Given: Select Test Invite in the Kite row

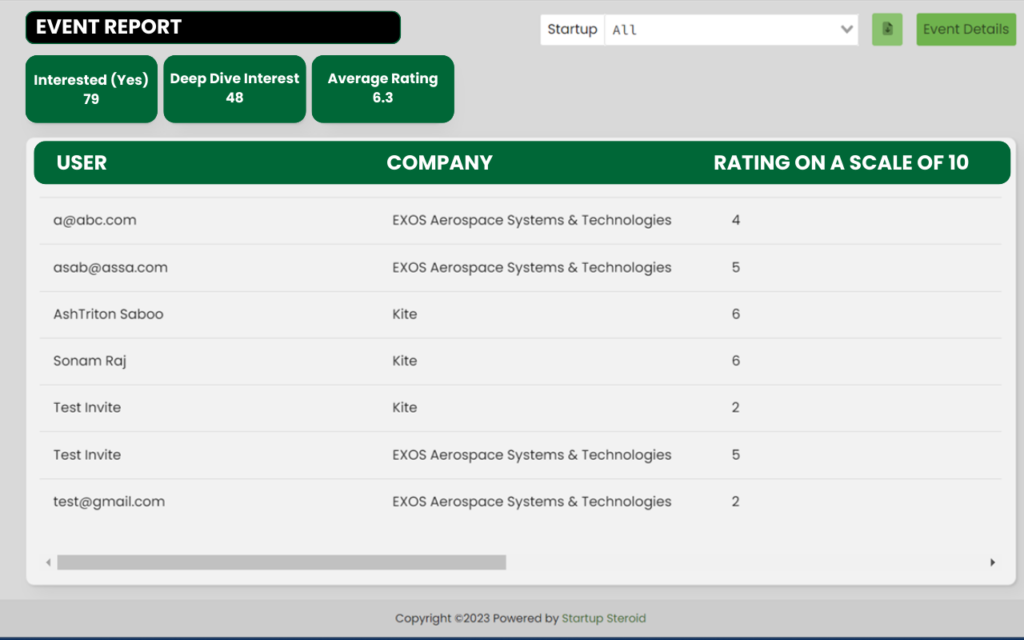Looking at the screenshot, I should pos(87,408).
